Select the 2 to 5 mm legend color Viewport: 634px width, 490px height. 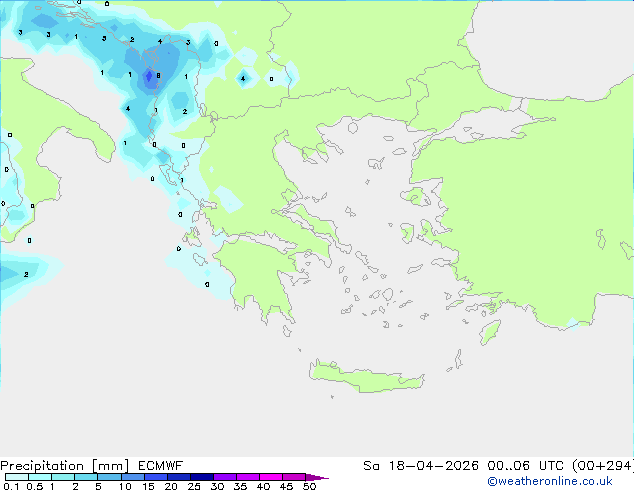pyautogui.click(x=86, y=477)
